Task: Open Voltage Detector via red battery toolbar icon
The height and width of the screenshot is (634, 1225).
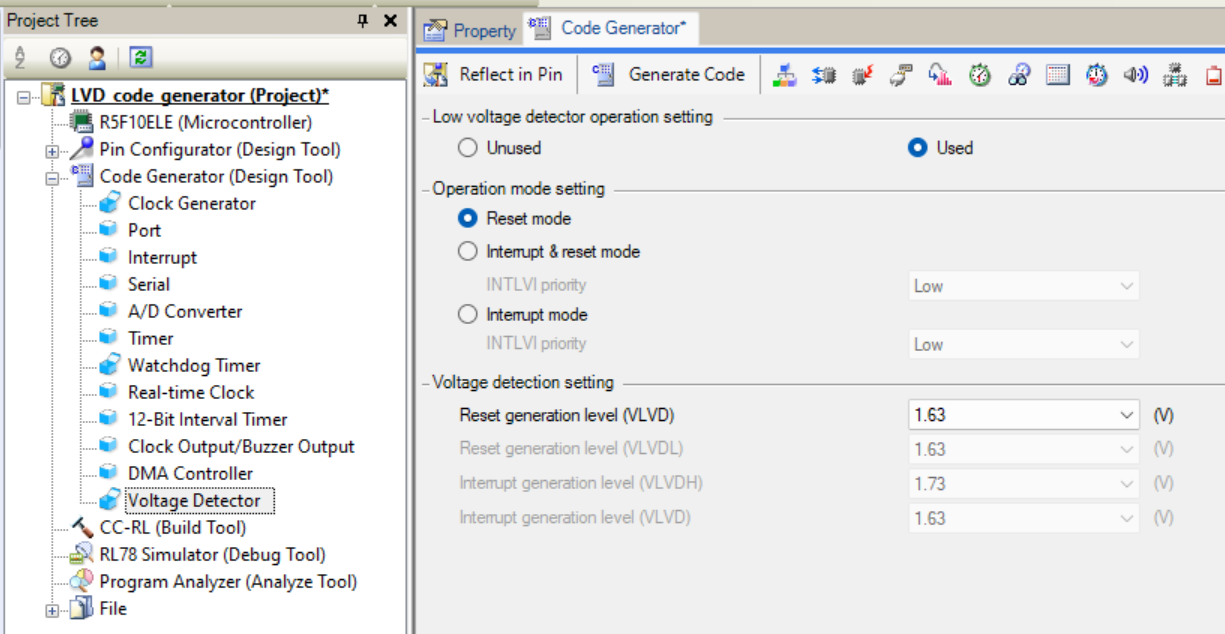Action: coord(1213,75)
